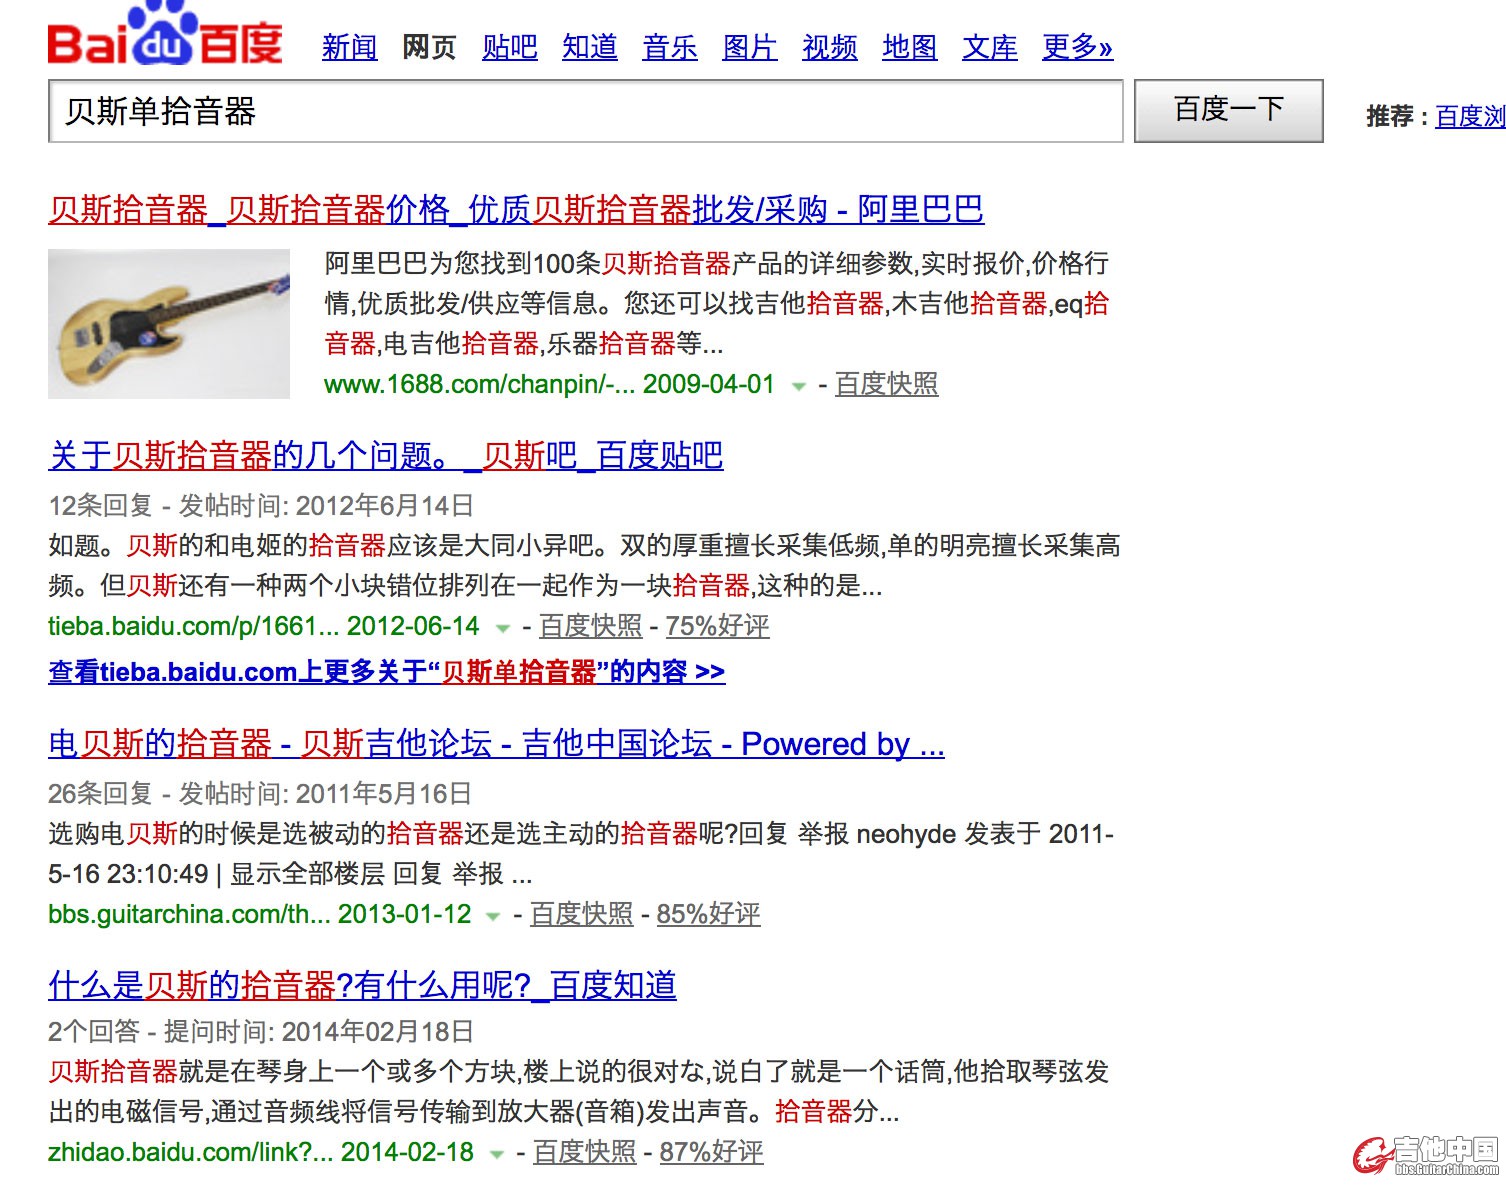View more tieba.baidu.com results link

[x=386, y=671]
